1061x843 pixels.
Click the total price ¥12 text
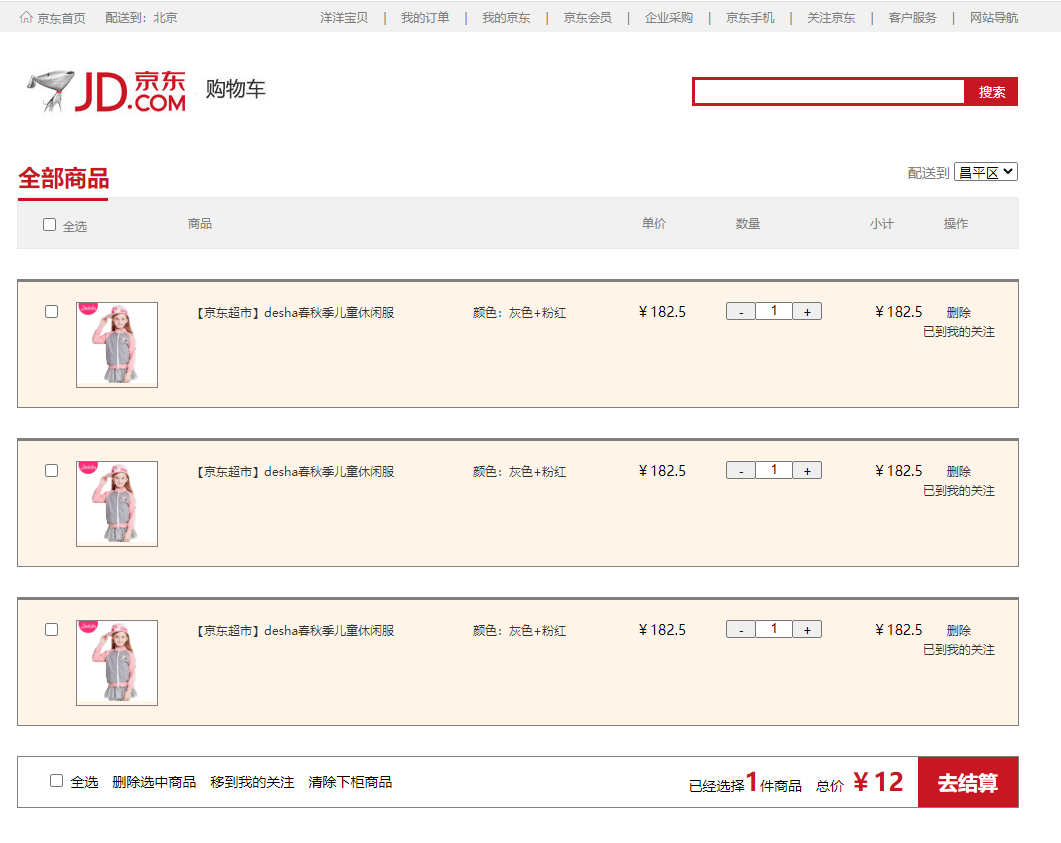[x=878, y=782]
